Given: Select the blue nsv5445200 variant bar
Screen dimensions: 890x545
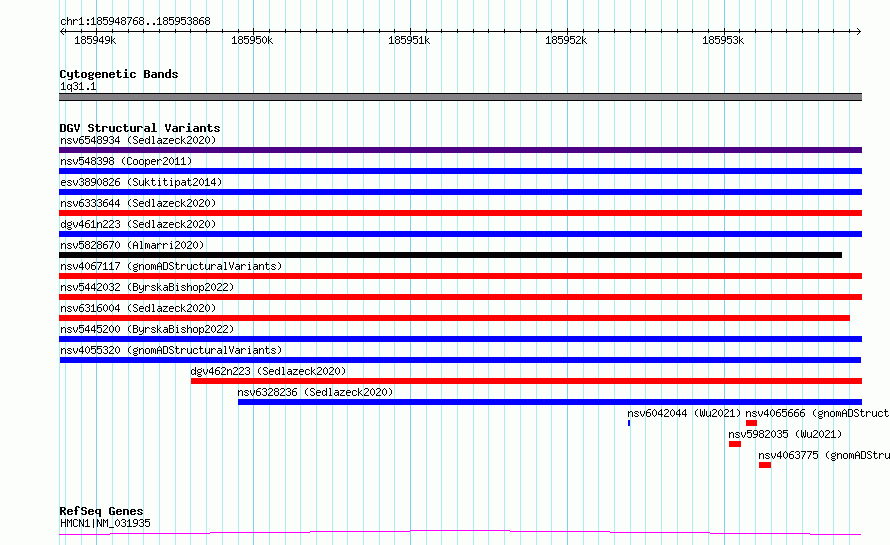Looking at the screenshot, I should [460, 339].
